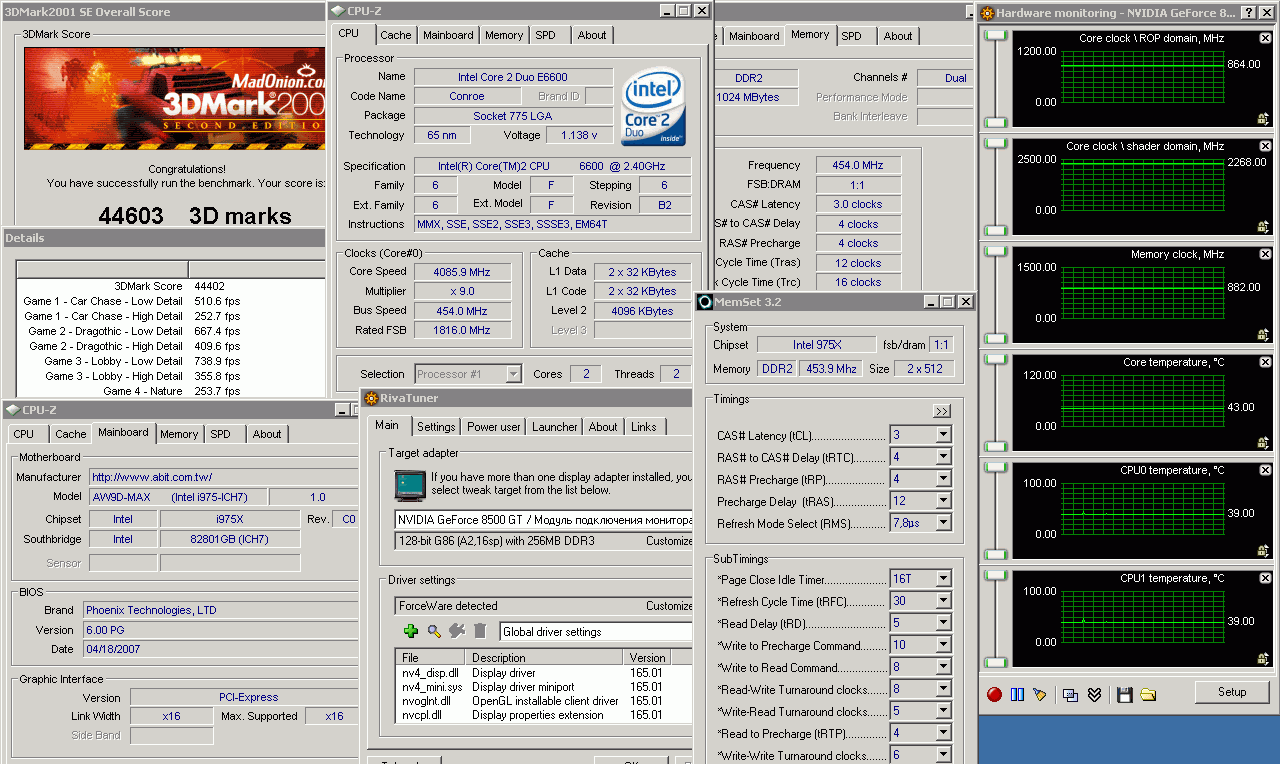Switch to Settings tab in RivaTuner

[x=436, y=427]
